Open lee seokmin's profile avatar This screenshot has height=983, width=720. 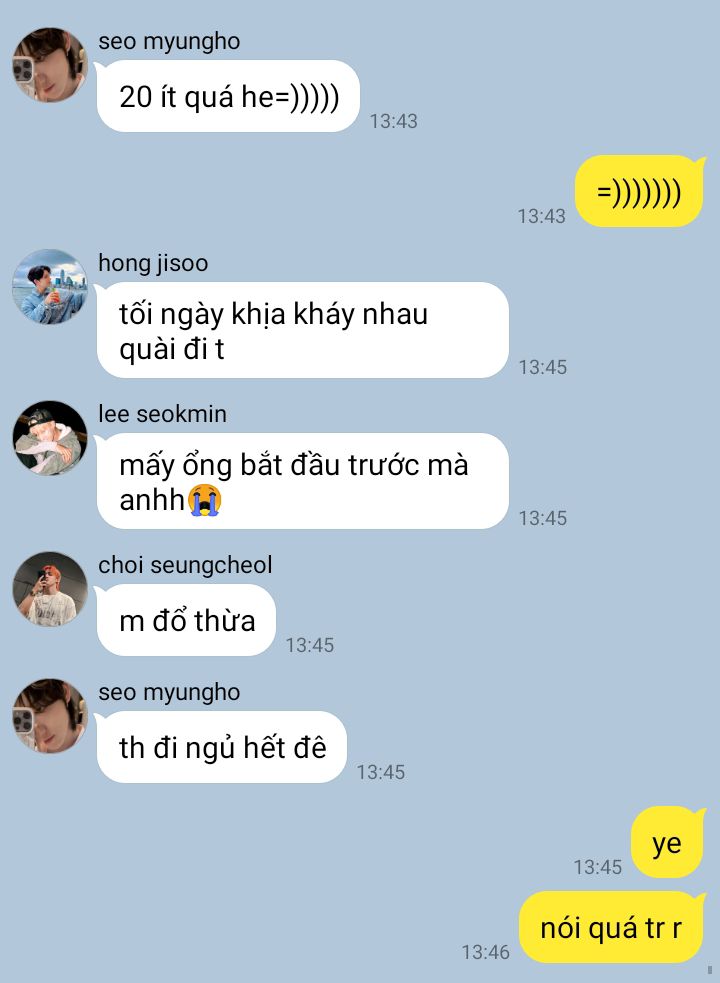(50, 438)
